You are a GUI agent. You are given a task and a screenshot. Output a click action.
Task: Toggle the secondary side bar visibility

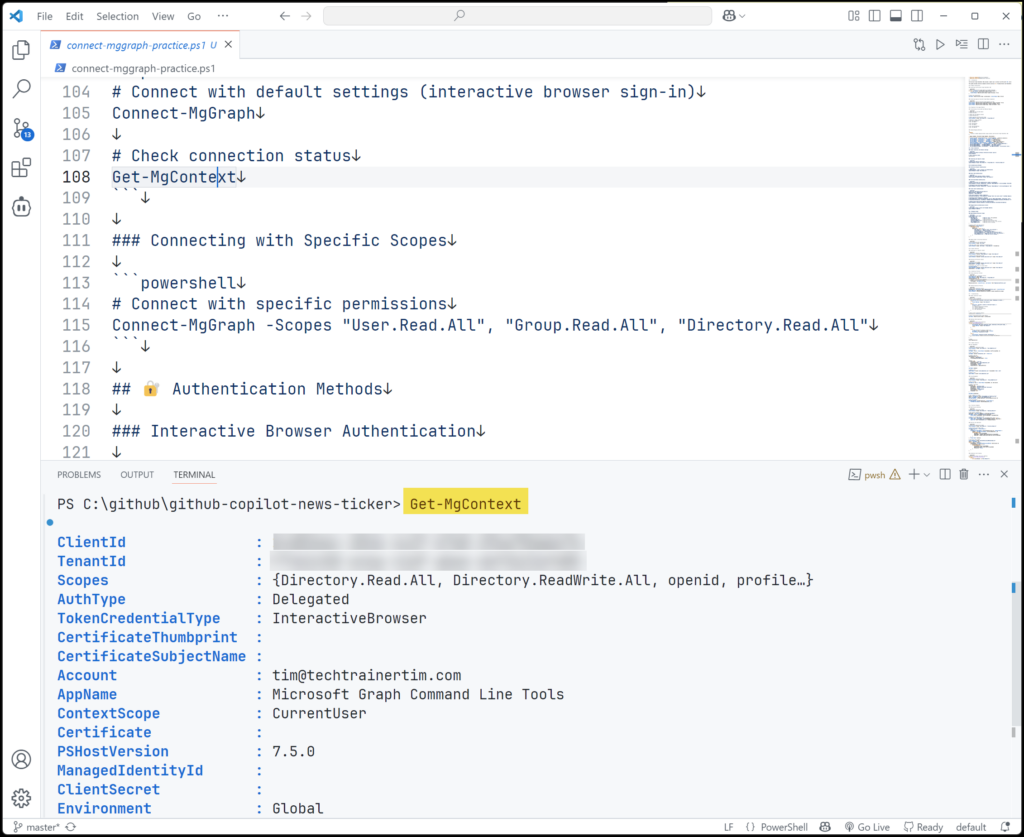point(917,16)
